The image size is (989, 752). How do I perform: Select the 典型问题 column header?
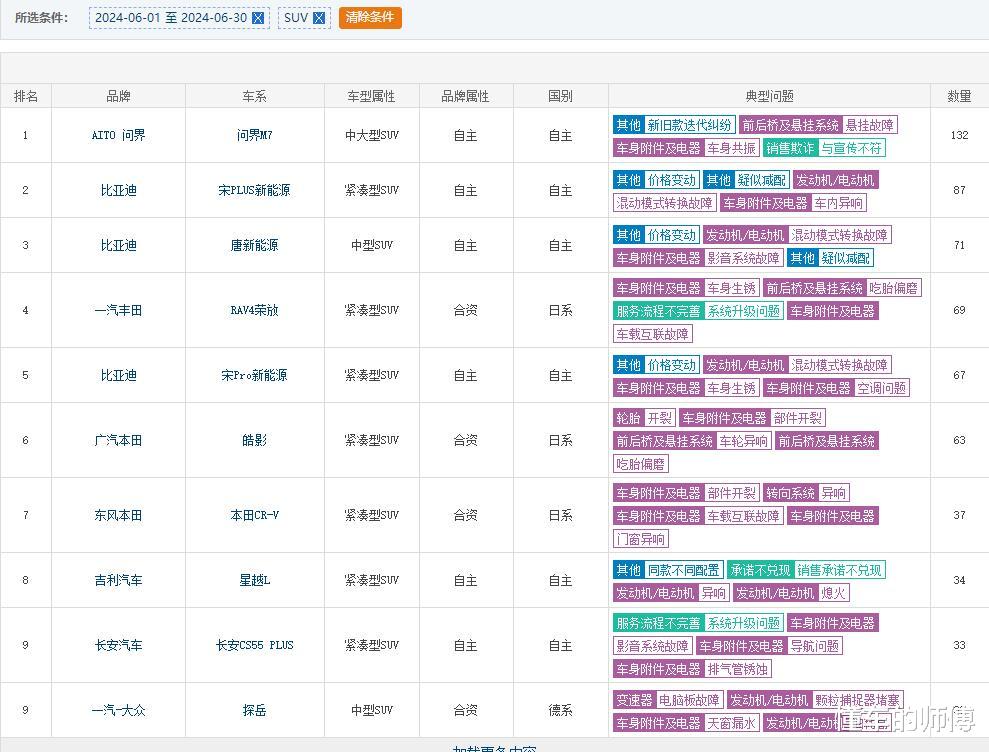click(x=770, y=96)
